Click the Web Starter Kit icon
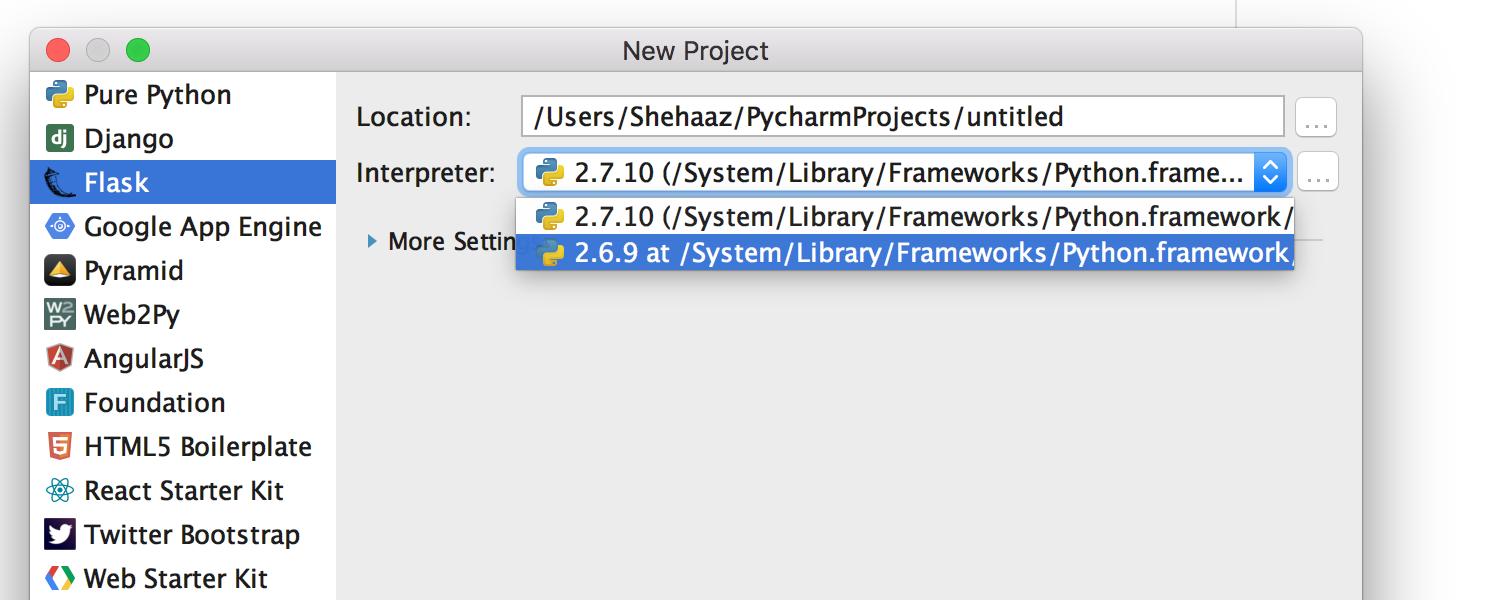Image resolution: width=1512 pixels, height=600 pixels. [60, 579]
